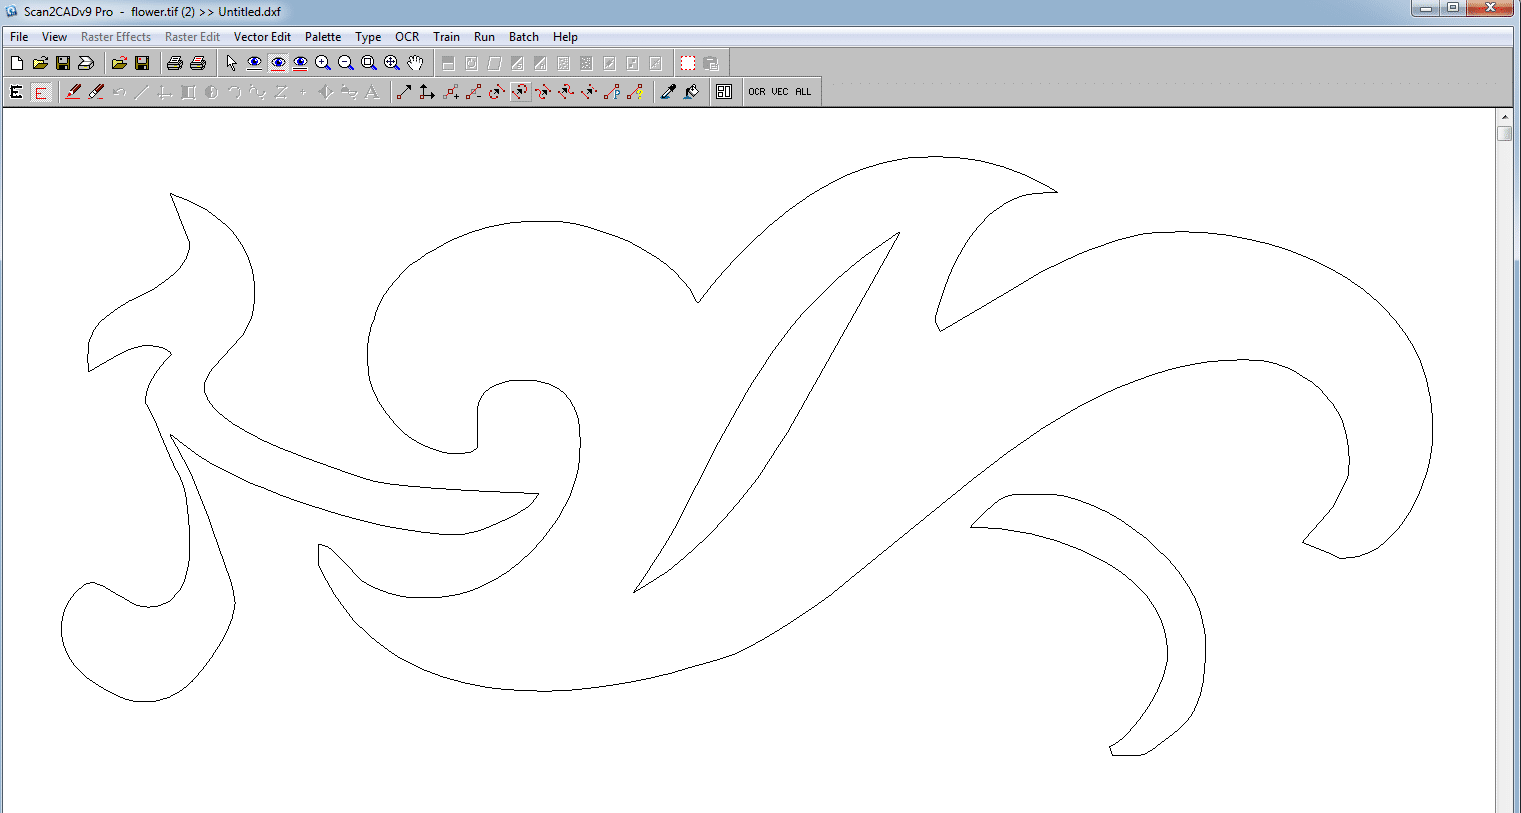The height and width of the screenshot is (813, 1521).
Task: Switch to ALL vectorization mode
Action: (x=803, y=91)
